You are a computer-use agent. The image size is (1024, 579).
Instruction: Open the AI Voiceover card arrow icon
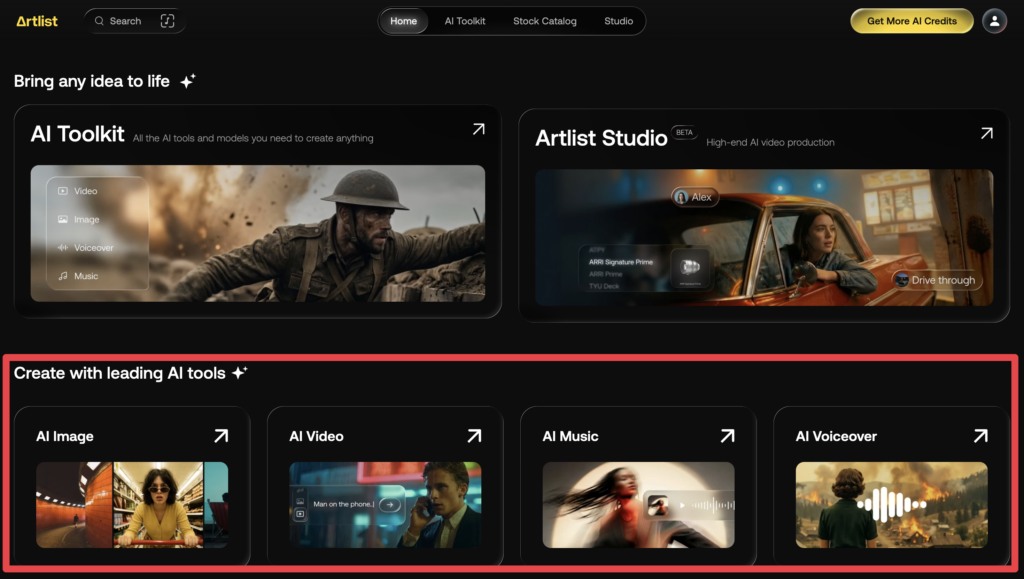[980, 436]
